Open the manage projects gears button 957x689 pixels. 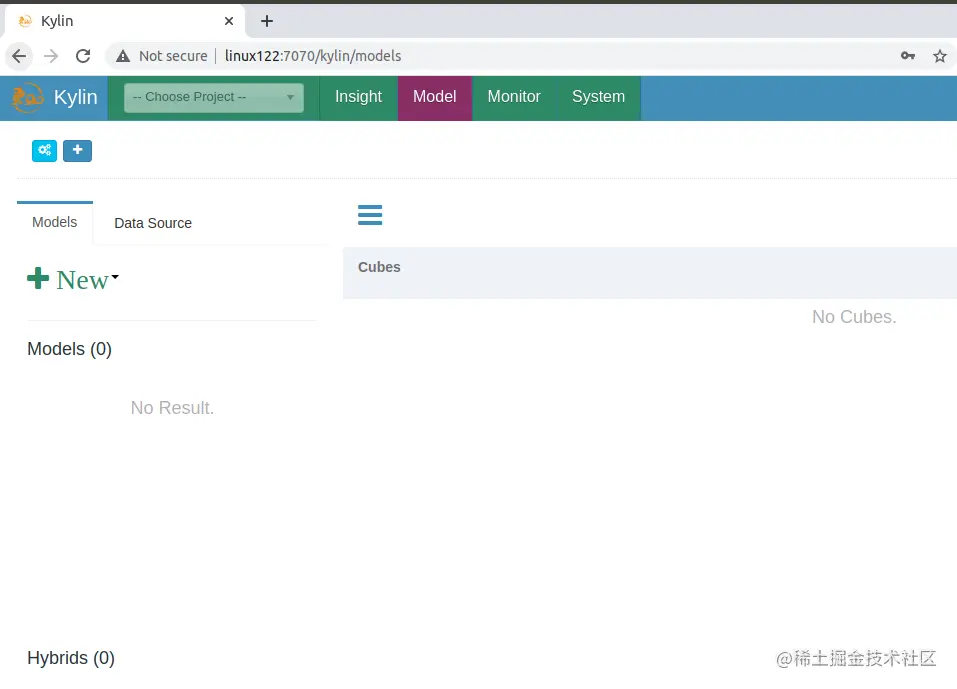pos(45,151)
